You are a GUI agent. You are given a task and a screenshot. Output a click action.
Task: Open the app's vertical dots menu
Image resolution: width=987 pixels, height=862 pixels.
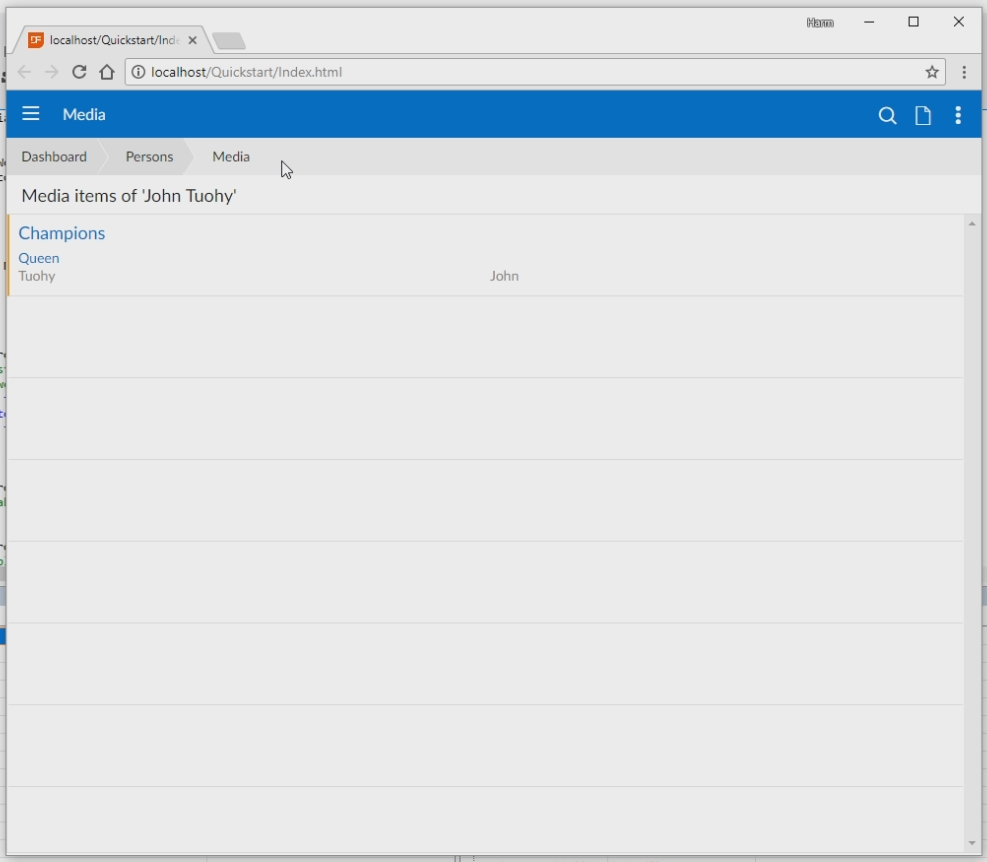coord(958,116)
